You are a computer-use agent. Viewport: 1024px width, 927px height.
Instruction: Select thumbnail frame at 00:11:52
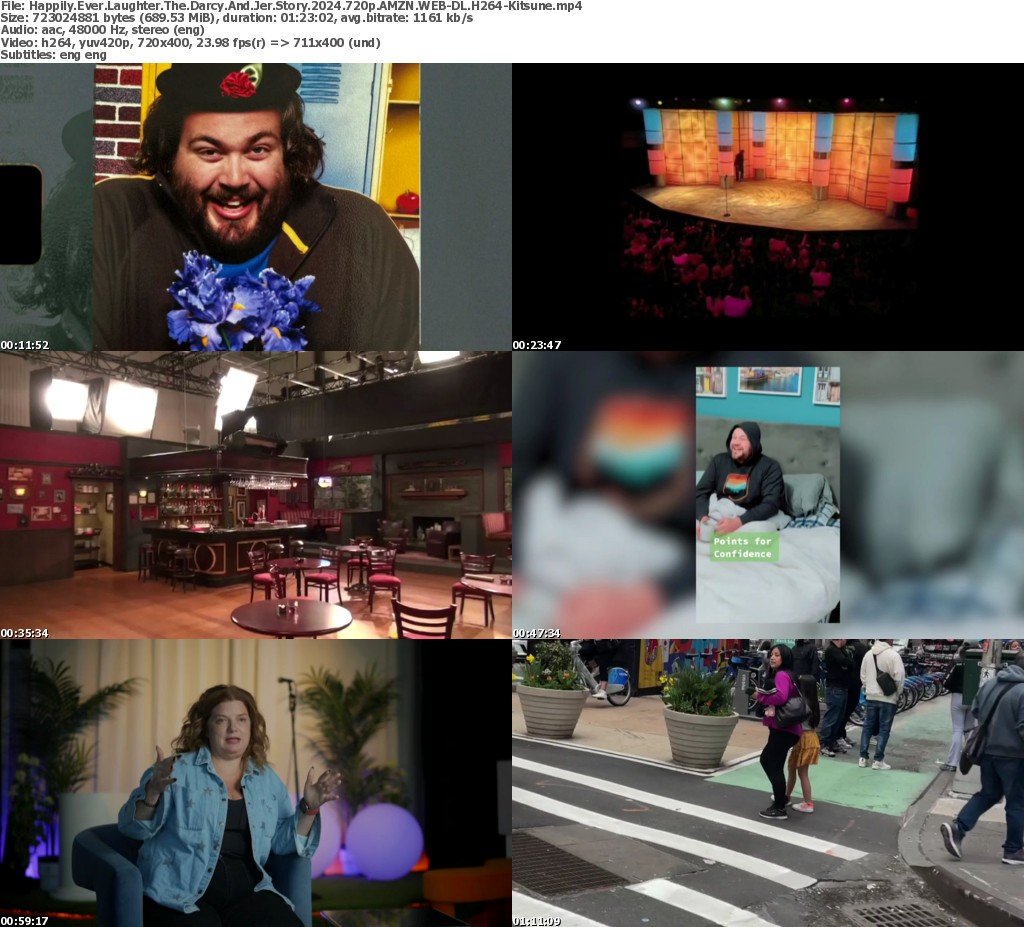tap(256, 207)
